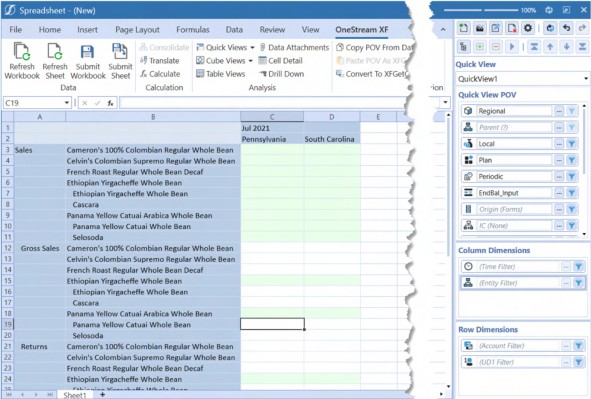Click the edit Quick View icon
591x399 pixels.
coord(496,28)
